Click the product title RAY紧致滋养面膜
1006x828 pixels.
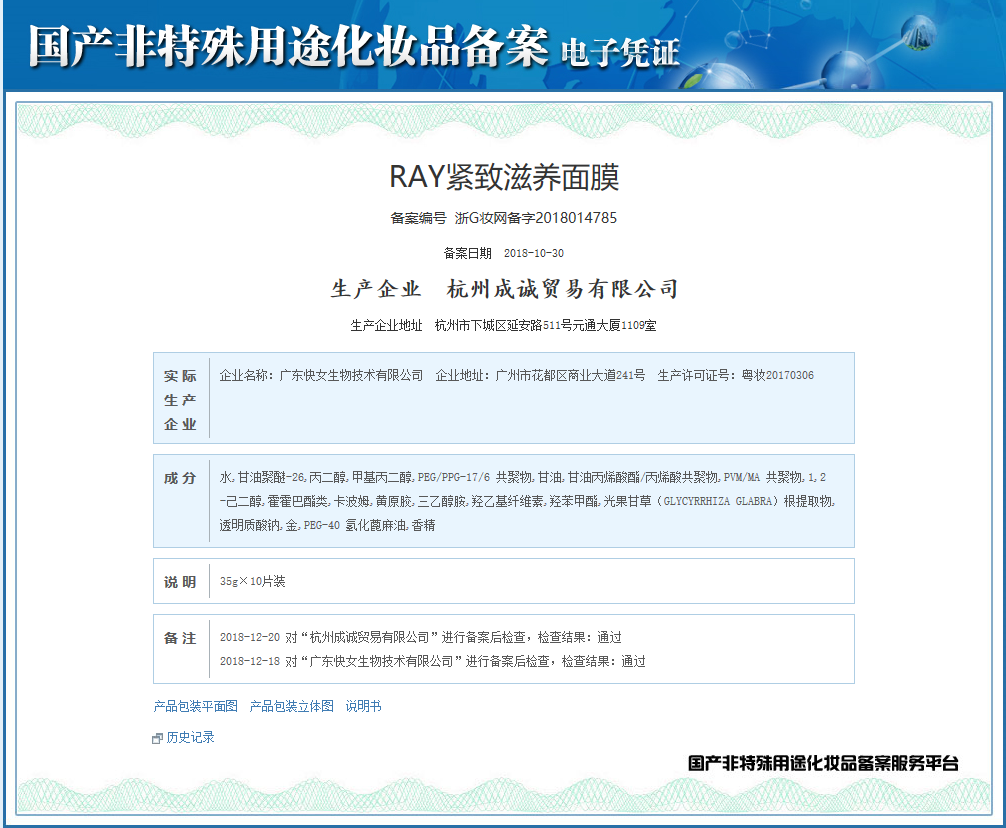[x=504, y=177]
